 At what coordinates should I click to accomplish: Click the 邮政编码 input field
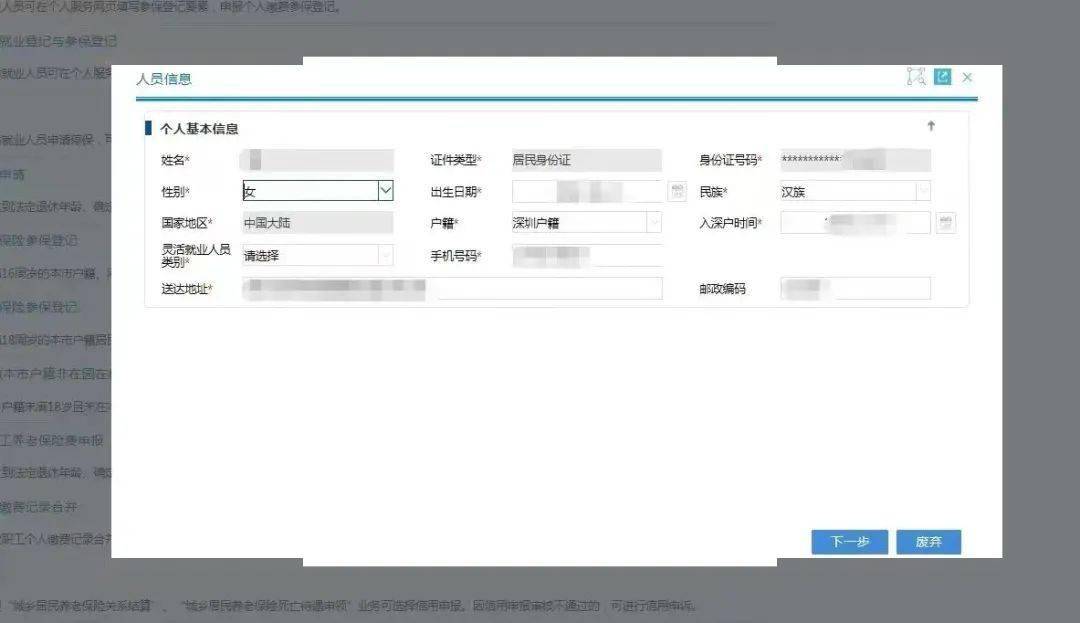point(855,288)
